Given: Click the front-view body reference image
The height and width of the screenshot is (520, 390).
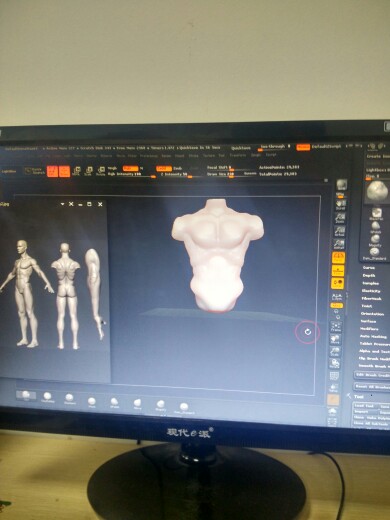Looking at the screenshot, I should 26,293.
